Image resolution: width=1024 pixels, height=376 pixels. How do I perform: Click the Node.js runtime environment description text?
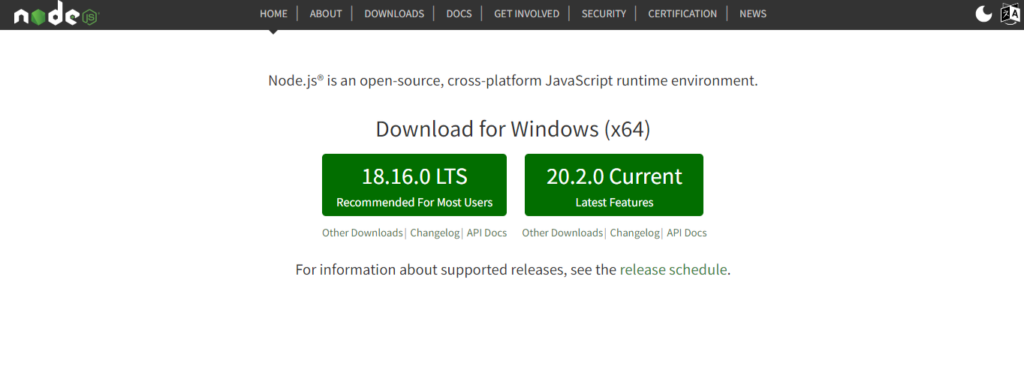[x=513, y=82]
